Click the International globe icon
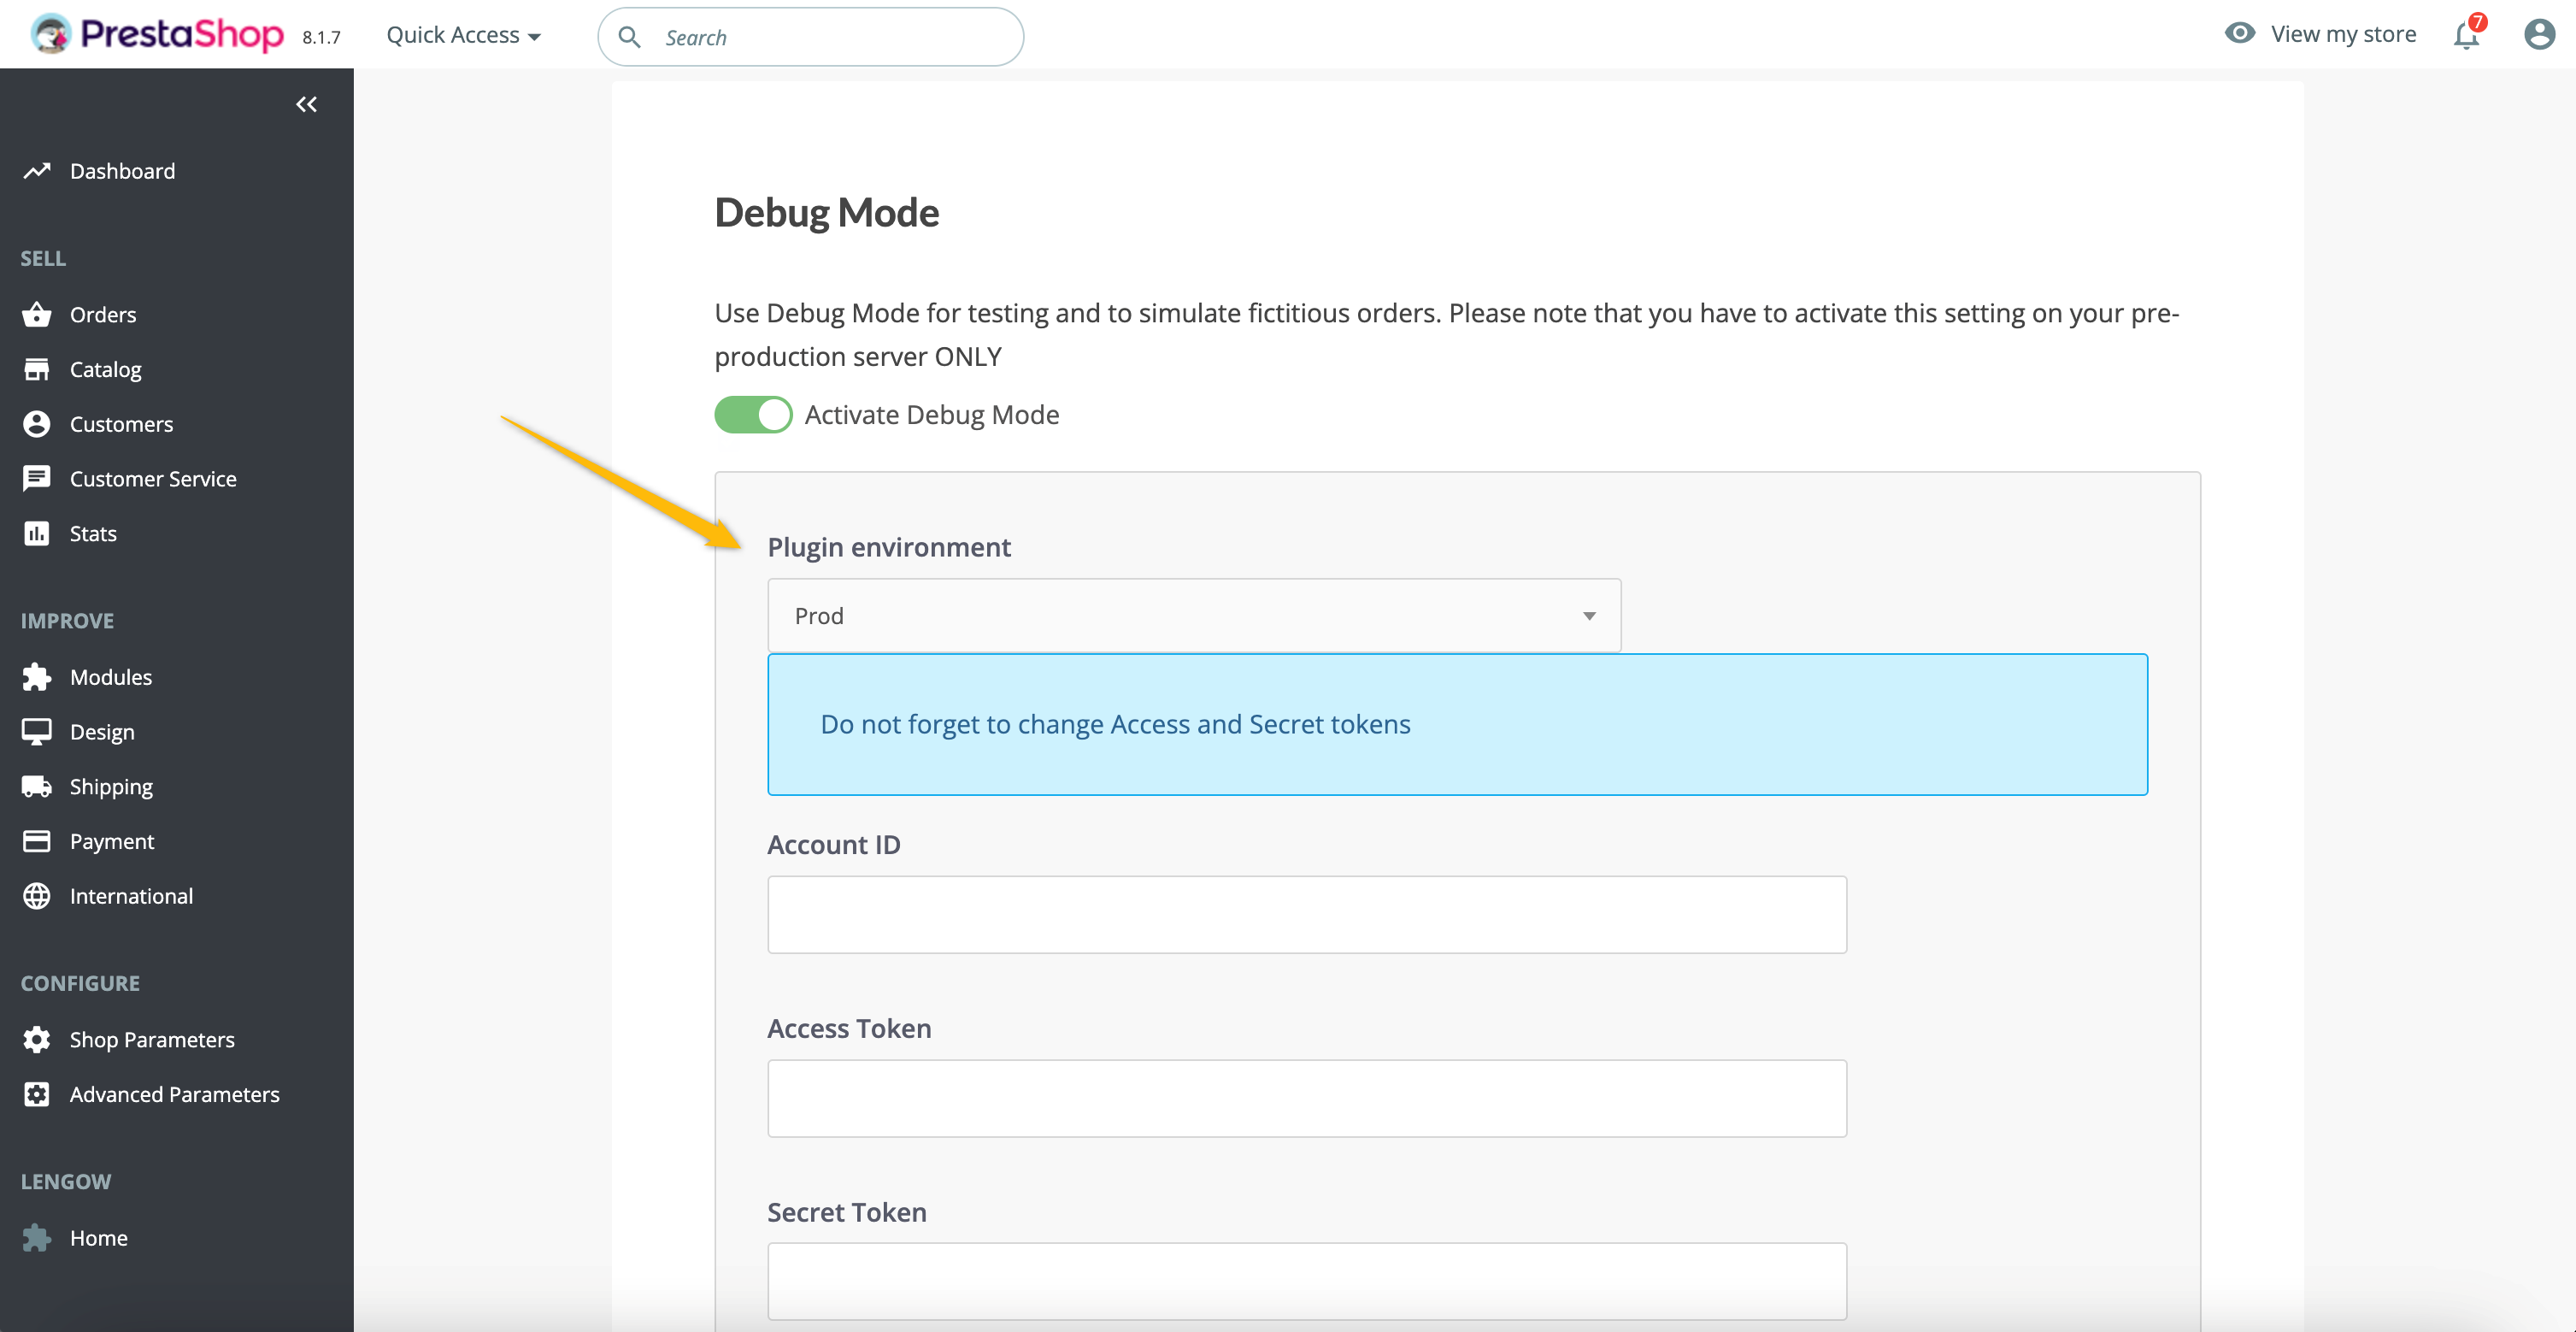 click(x=37, y=896)
